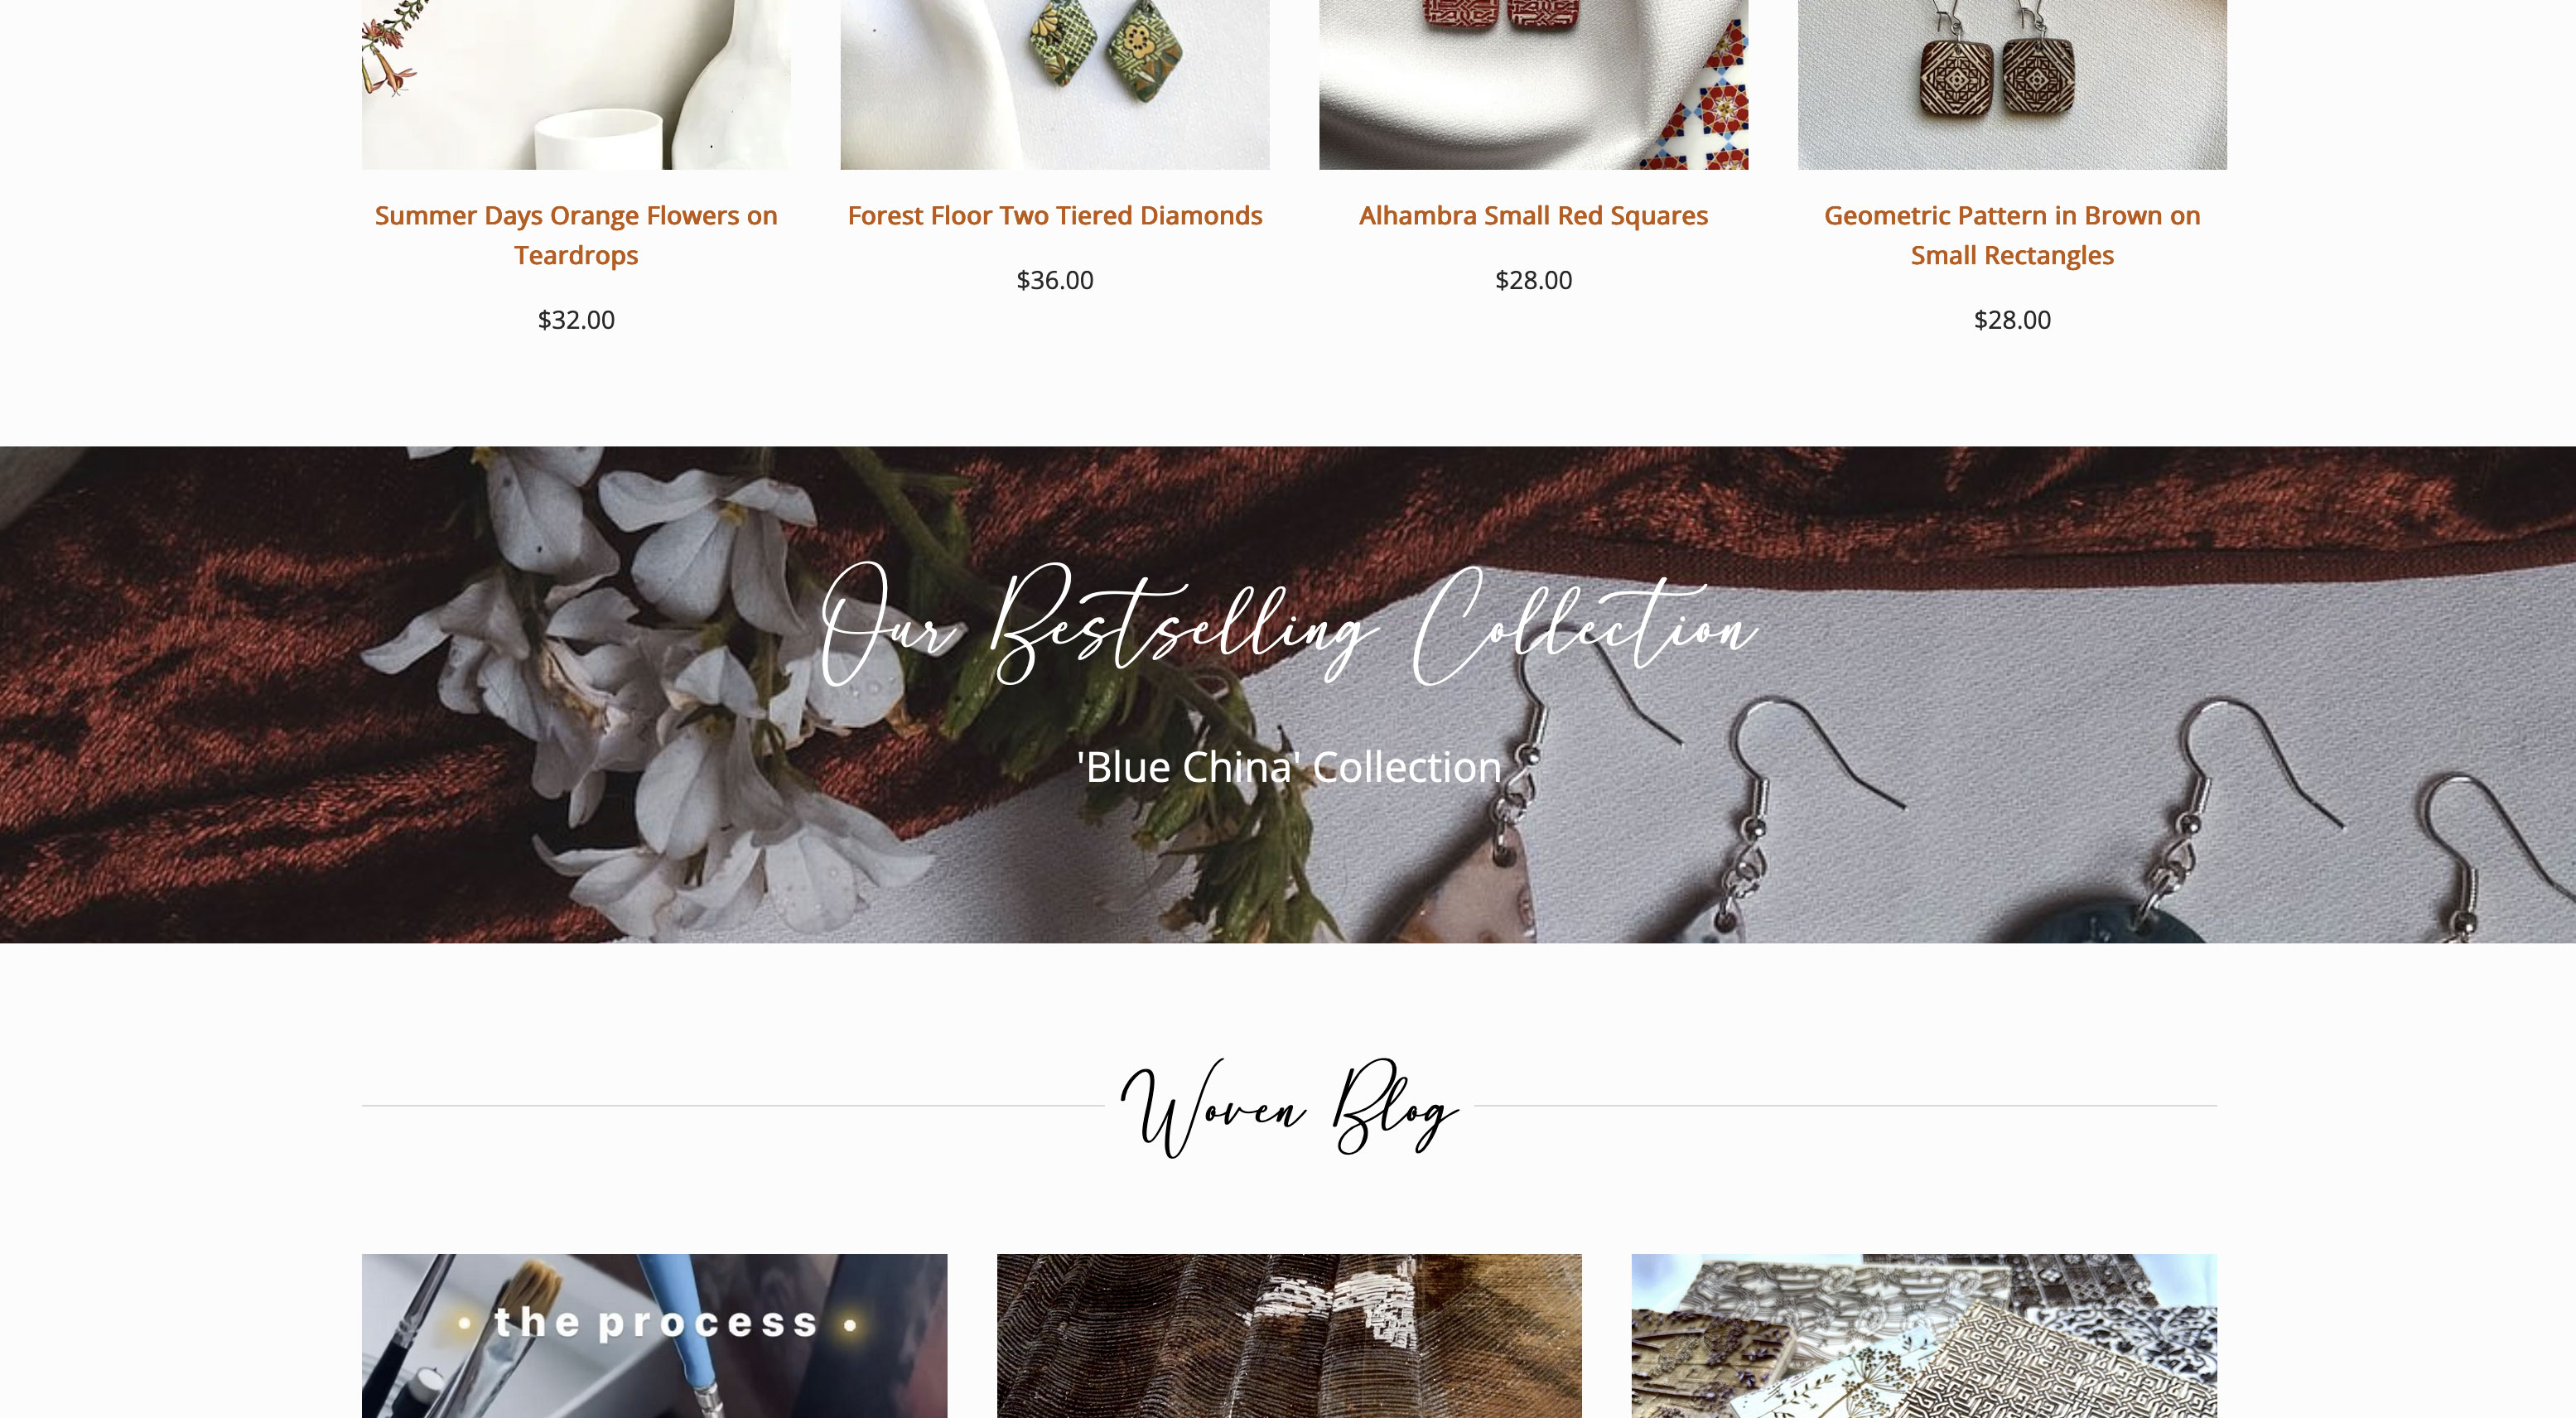2576x1418 pixels.
Task: Click the Woven Blog section heading
Action: coord(1288,1108)
